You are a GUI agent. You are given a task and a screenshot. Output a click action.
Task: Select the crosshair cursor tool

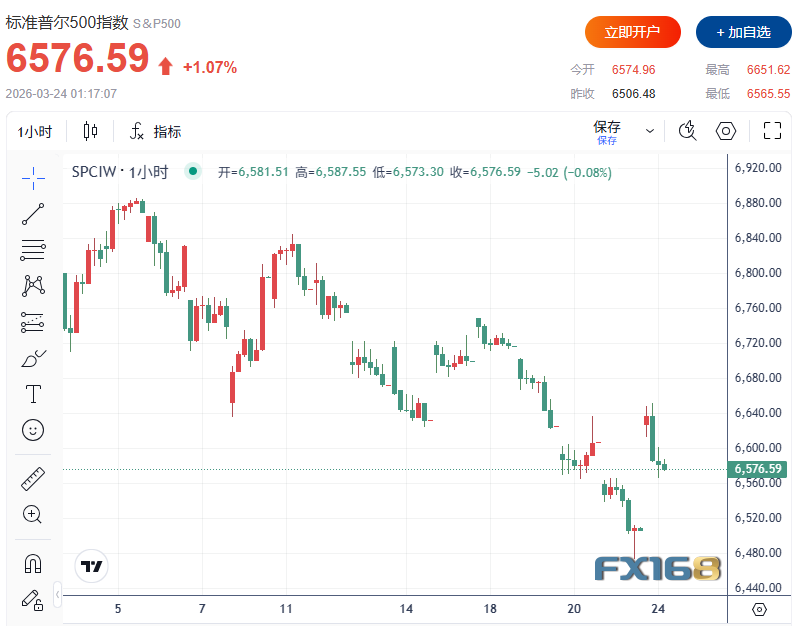click(33, 178)
